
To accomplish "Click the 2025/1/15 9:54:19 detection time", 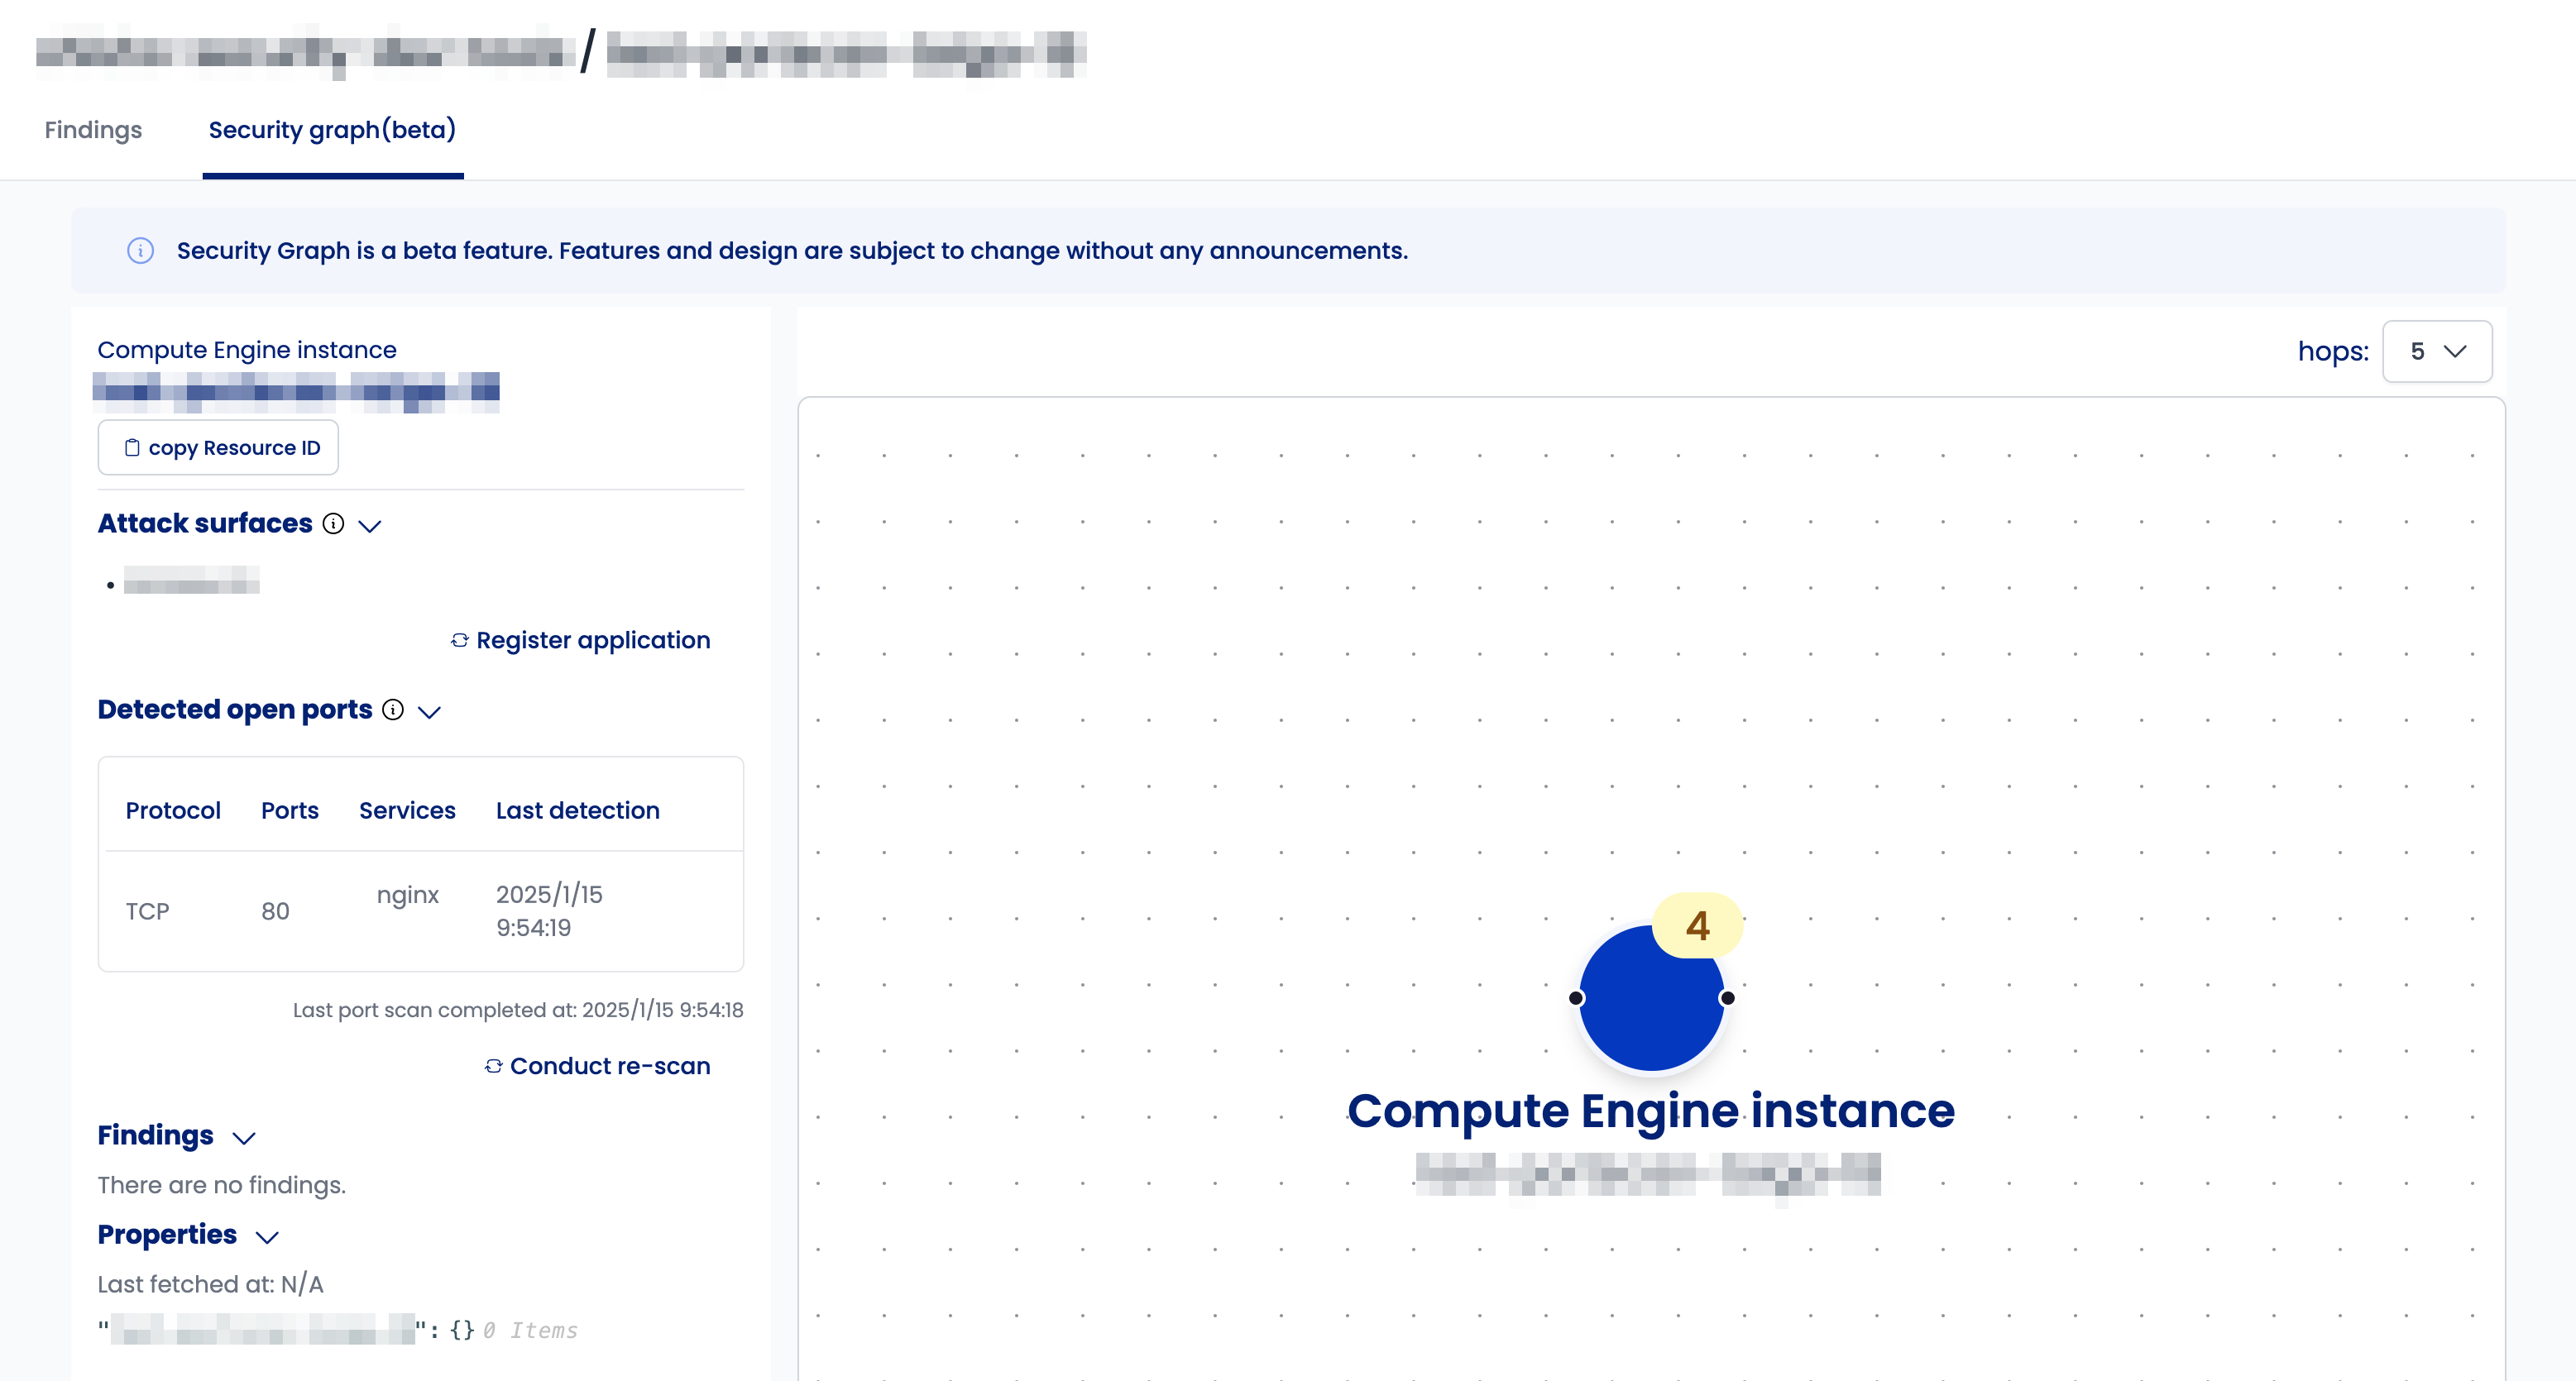I will 550,911.
